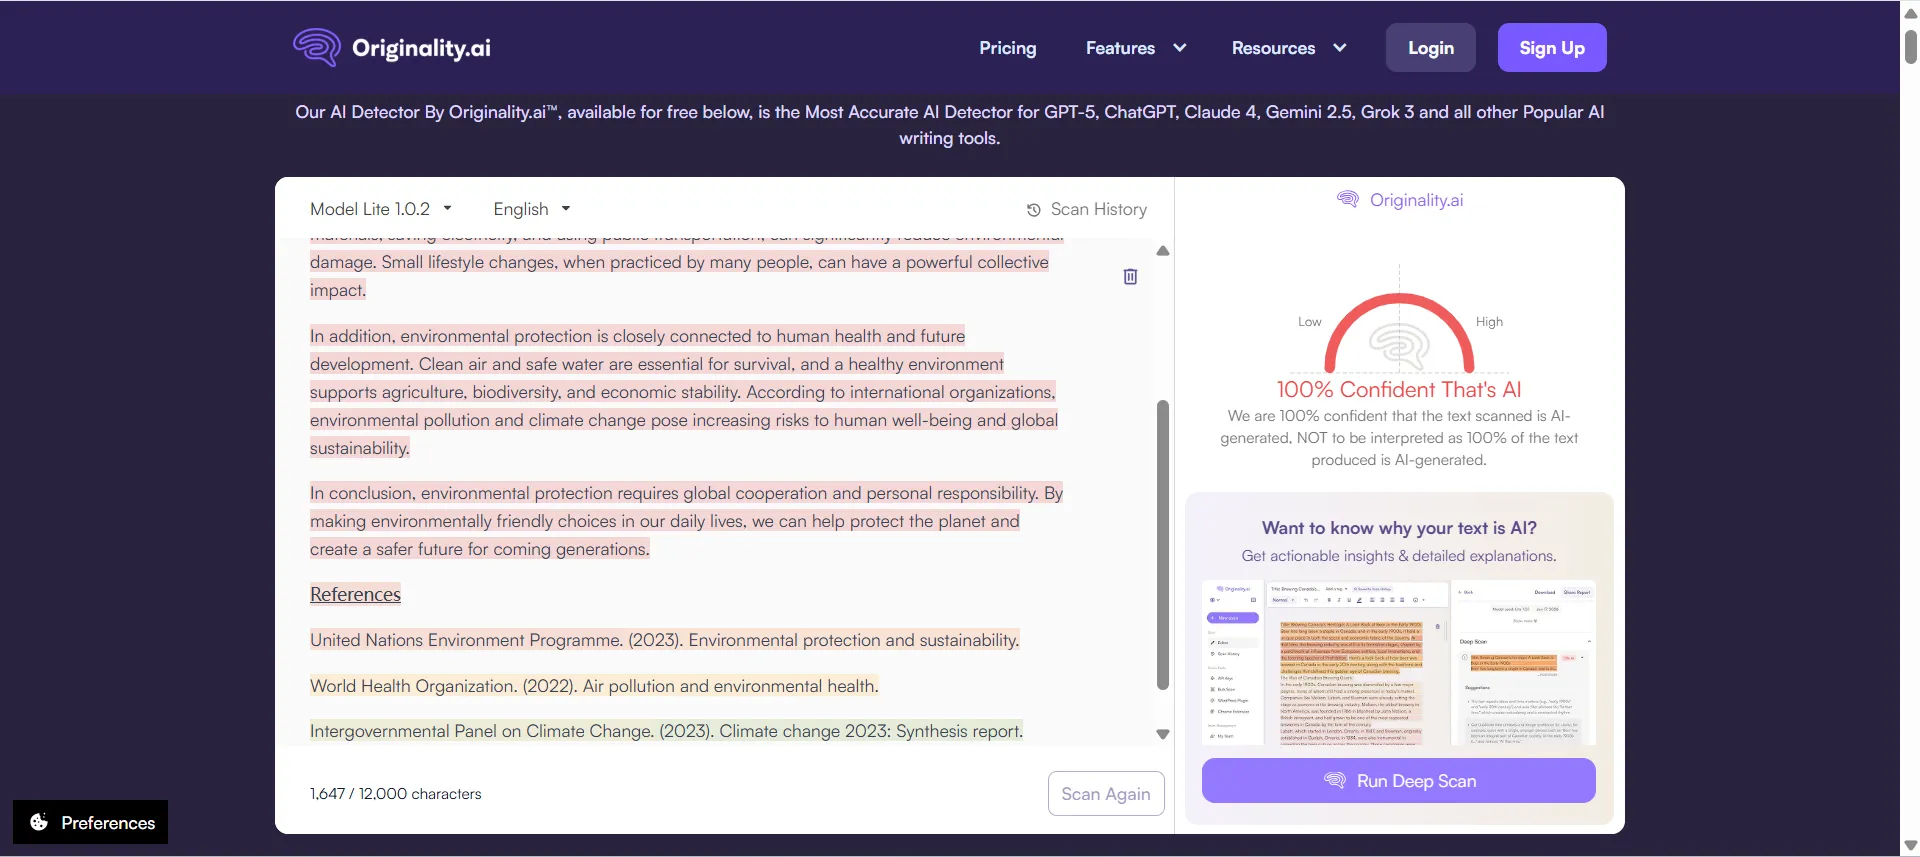The width and height of the screenshot is (1920, 857).
Task: Click the United Nations Environment Programme reference
Action: [665, 640]
